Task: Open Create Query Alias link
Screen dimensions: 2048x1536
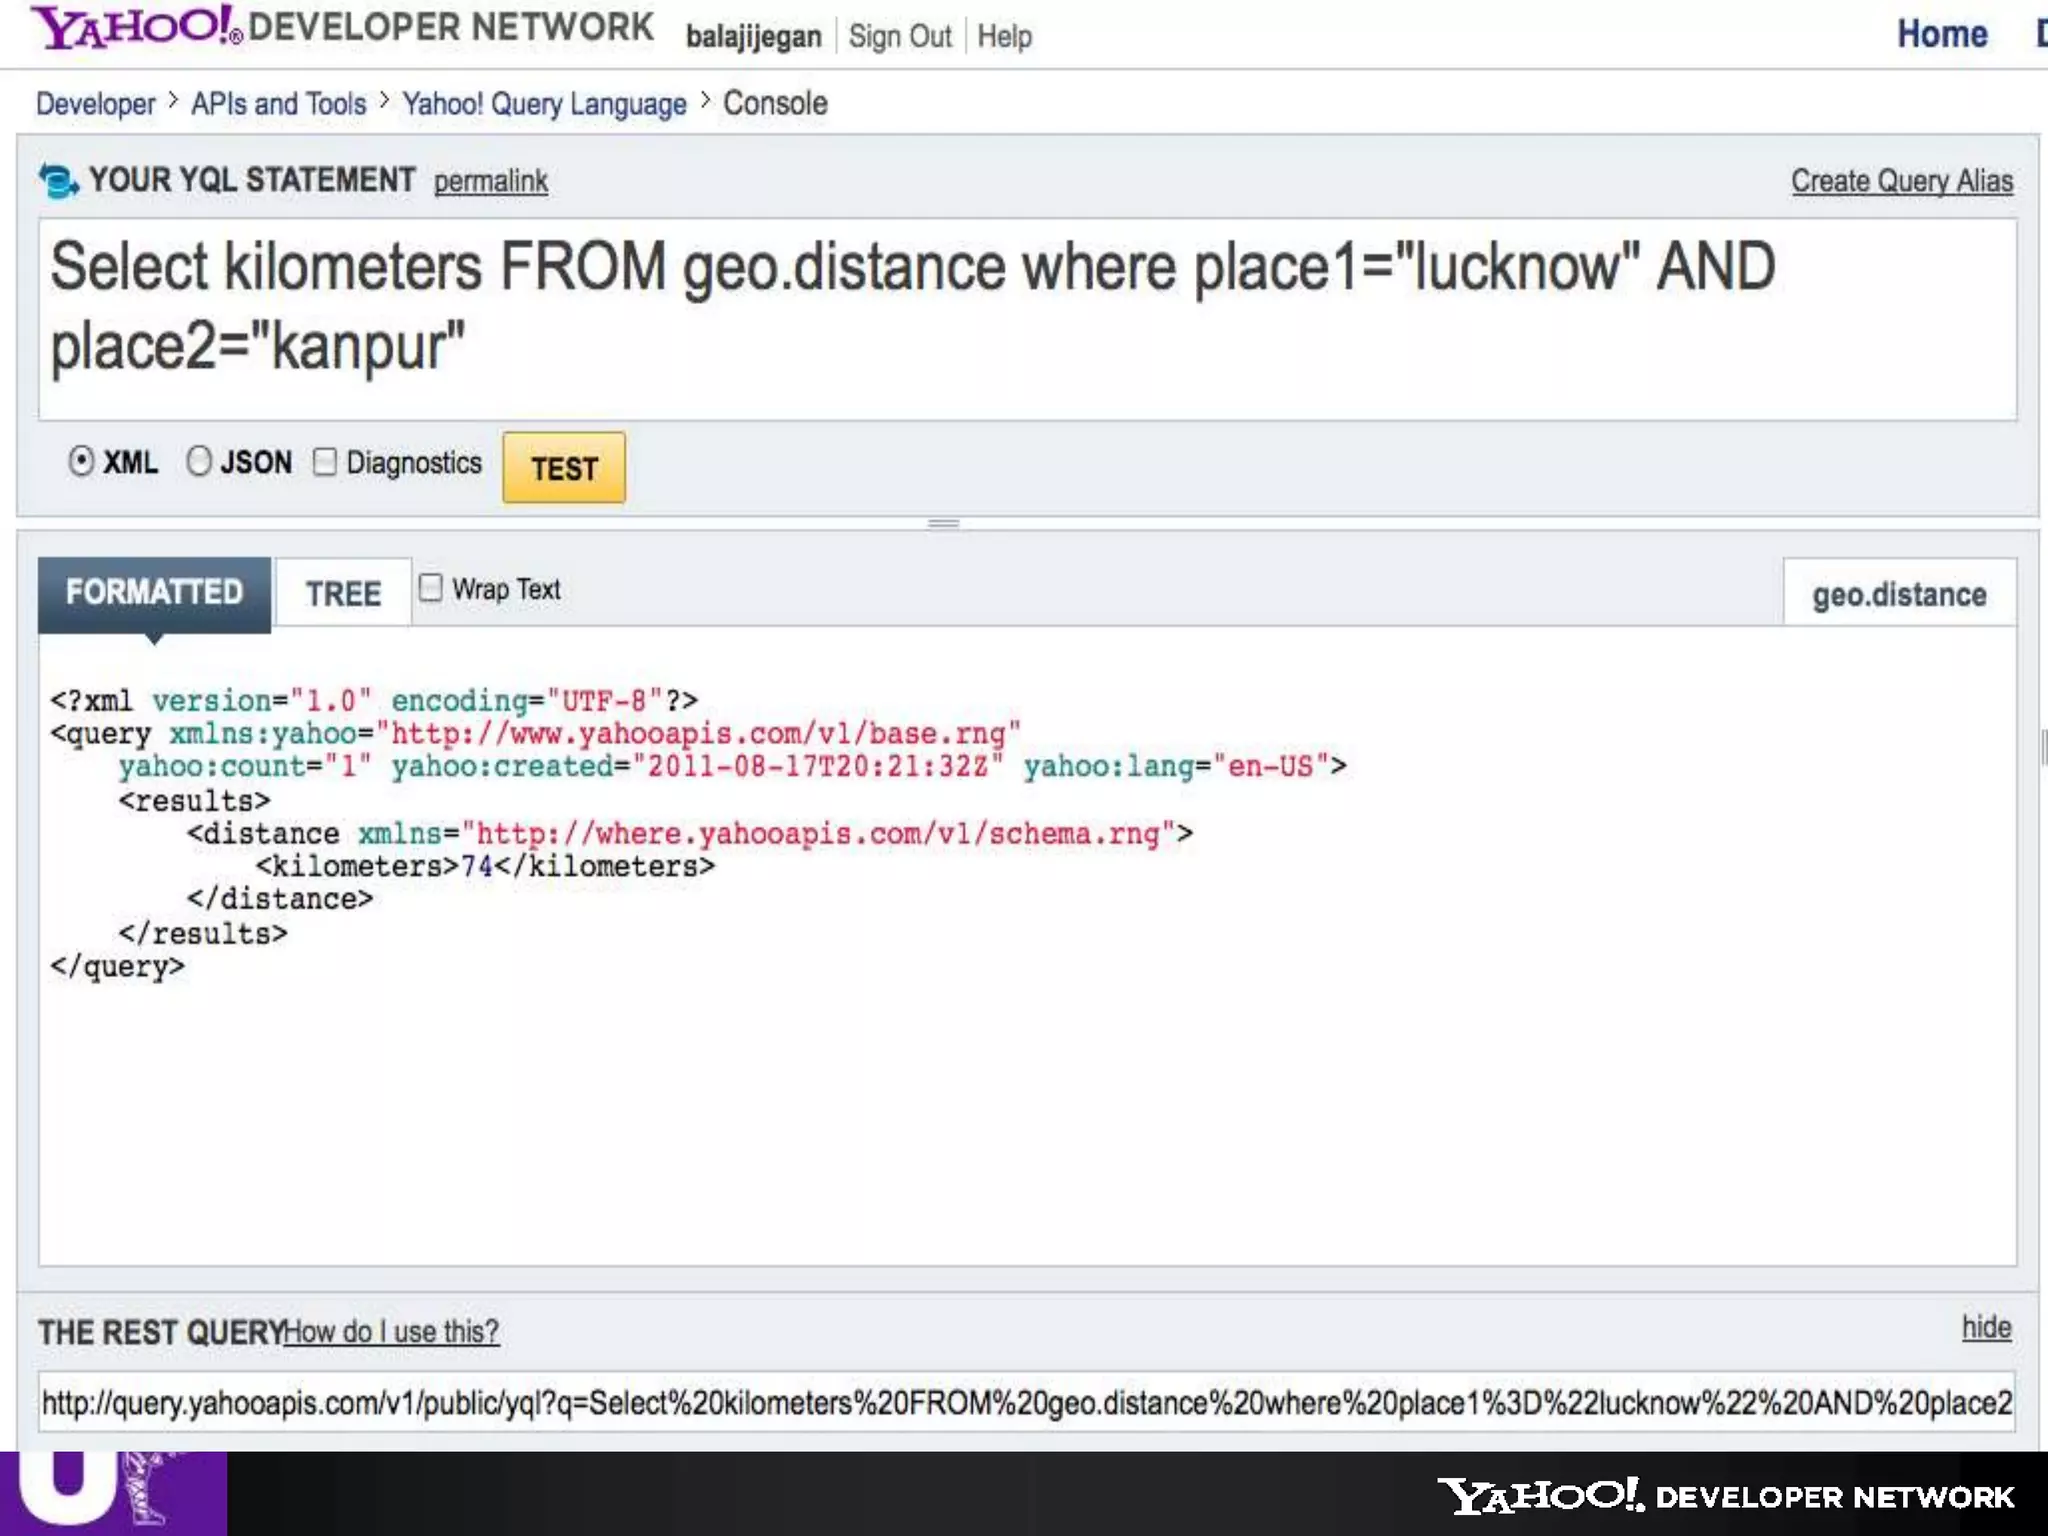Action: coord(1901,181)
